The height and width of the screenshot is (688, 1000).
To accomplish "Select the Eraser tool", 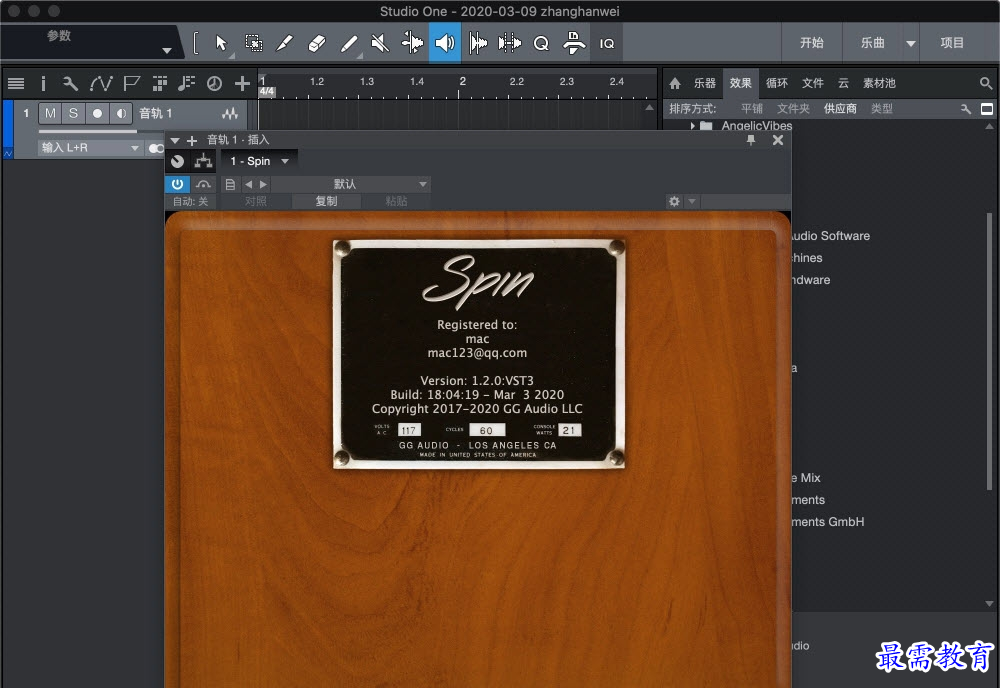I will 316,43.
